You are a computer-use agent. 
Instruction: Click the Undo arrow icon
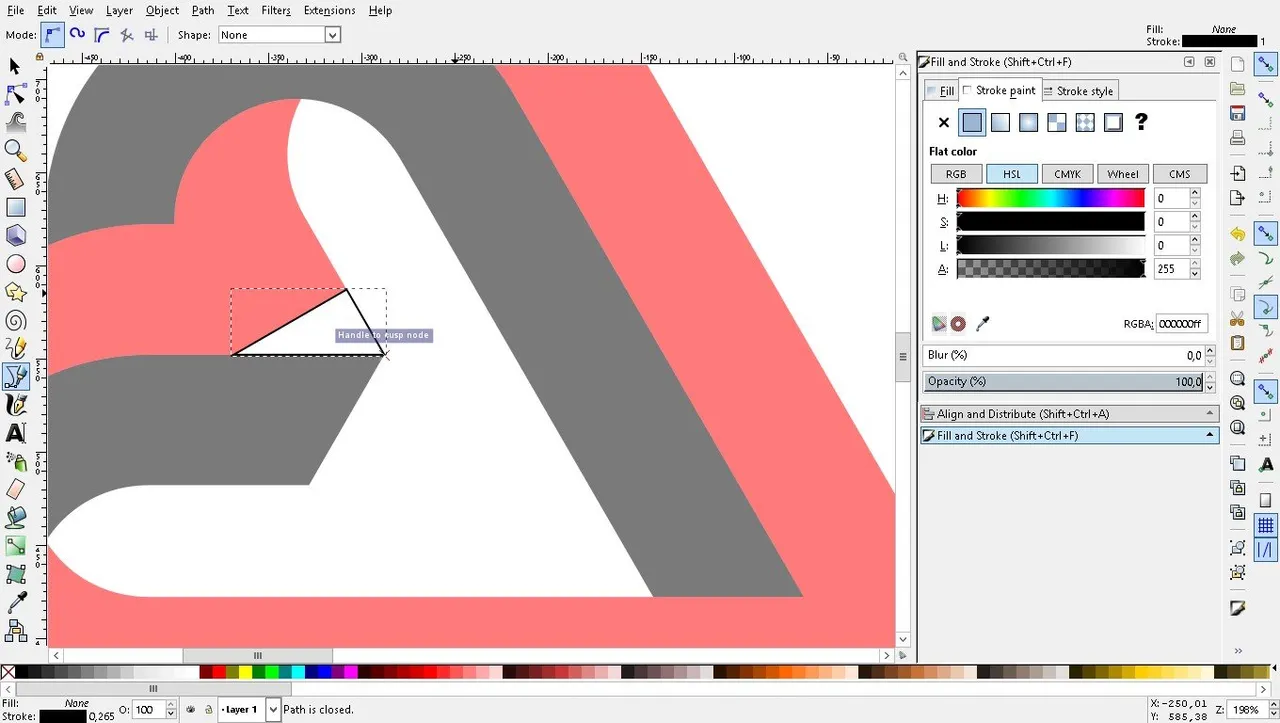(x=1237, y=234)
